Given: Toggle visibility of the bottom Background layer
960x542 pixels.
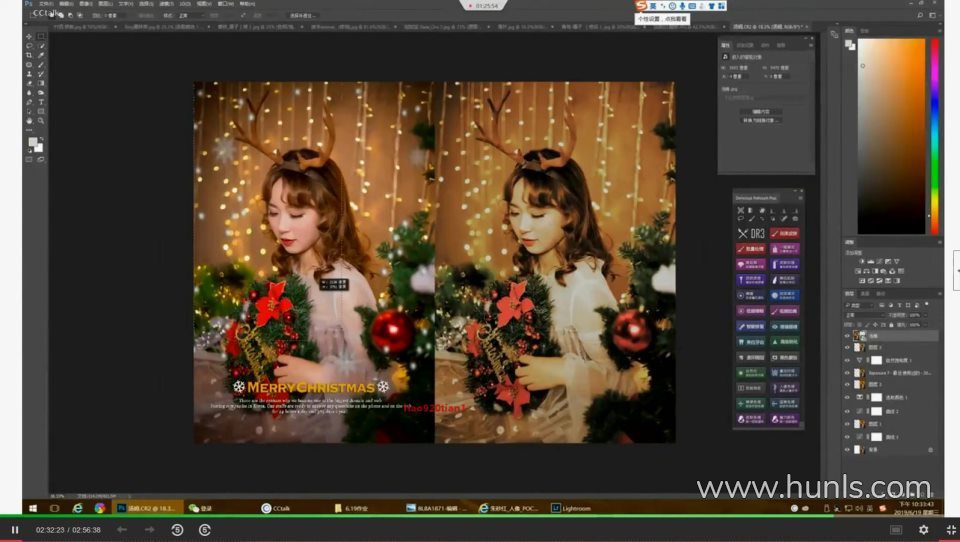Looking at the screenshot, I should pos(847,451).
